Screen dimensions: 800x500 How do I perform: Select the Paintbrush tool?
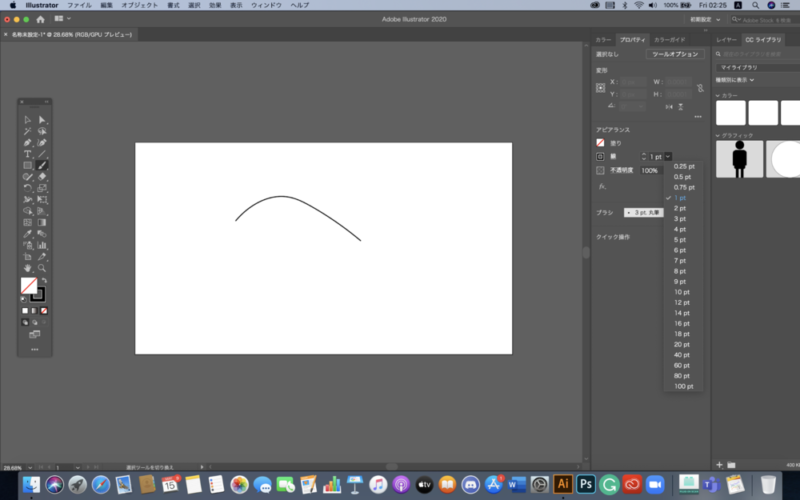42,165
